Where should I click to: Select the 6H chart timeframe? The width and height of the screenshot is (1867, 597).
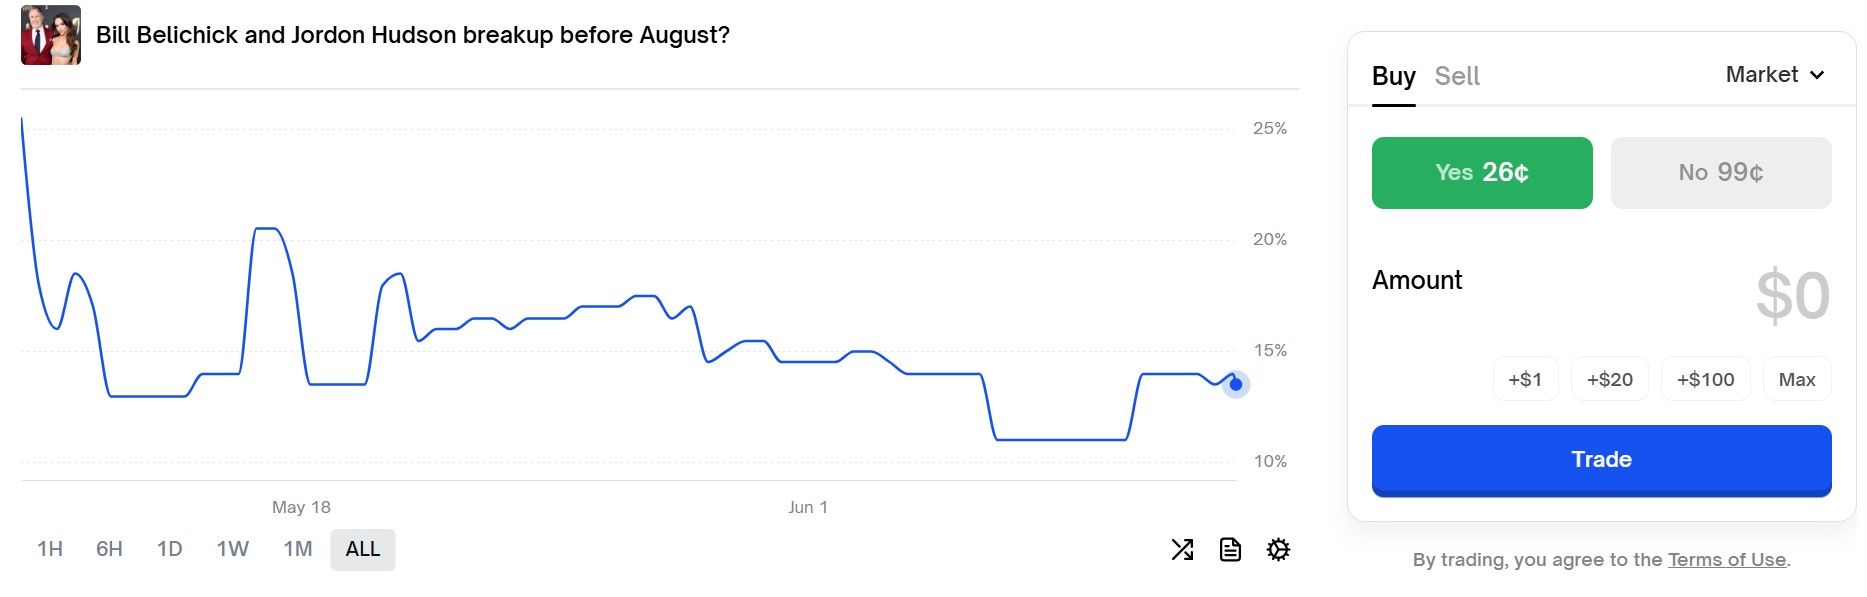[110, 549]
